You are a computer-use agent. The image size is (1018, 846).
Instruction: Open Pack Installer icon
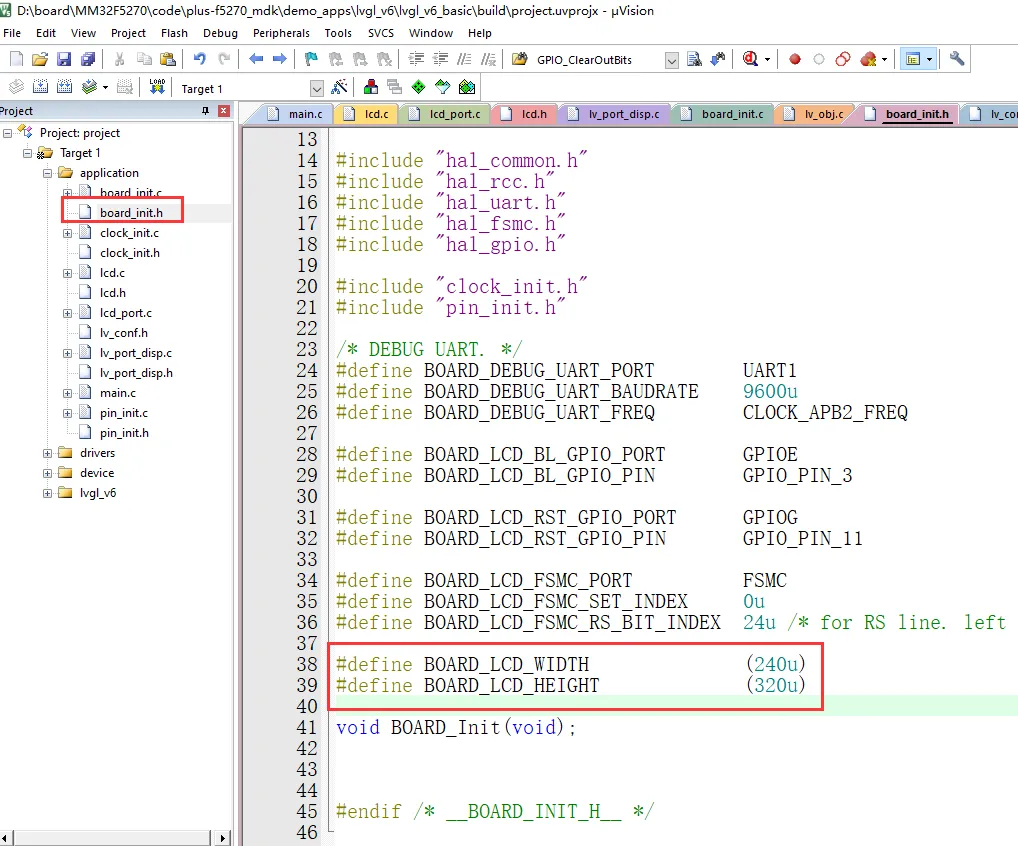[x=467, y=87]
